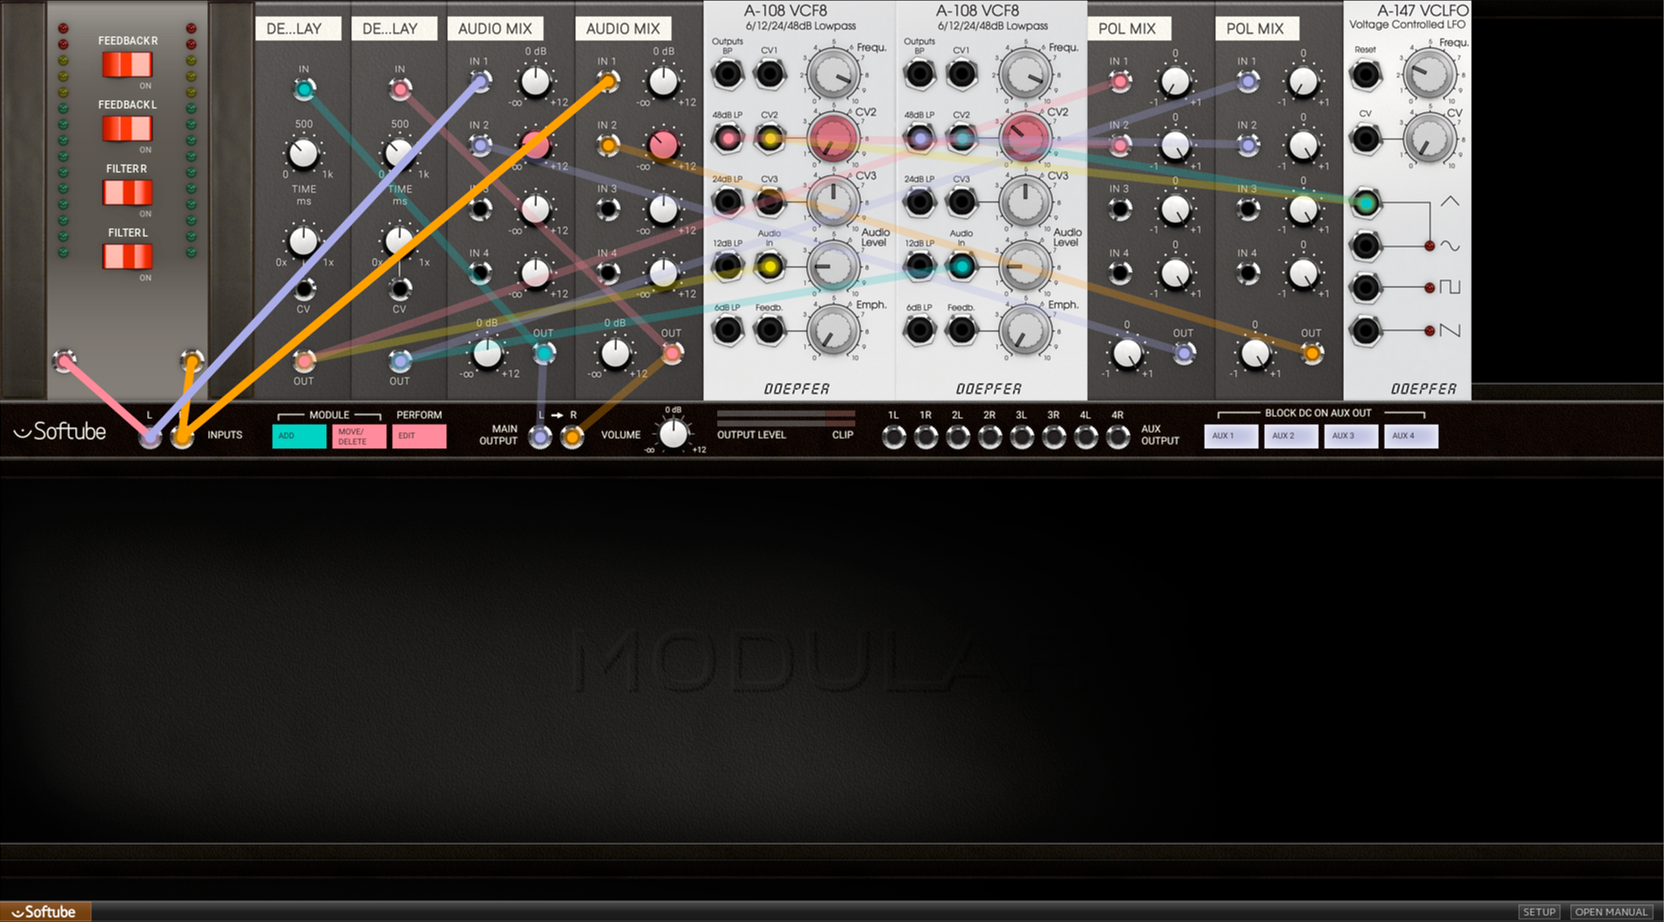
Task: Enable Block DC for AUX 2
Action: pos(1291,436)
